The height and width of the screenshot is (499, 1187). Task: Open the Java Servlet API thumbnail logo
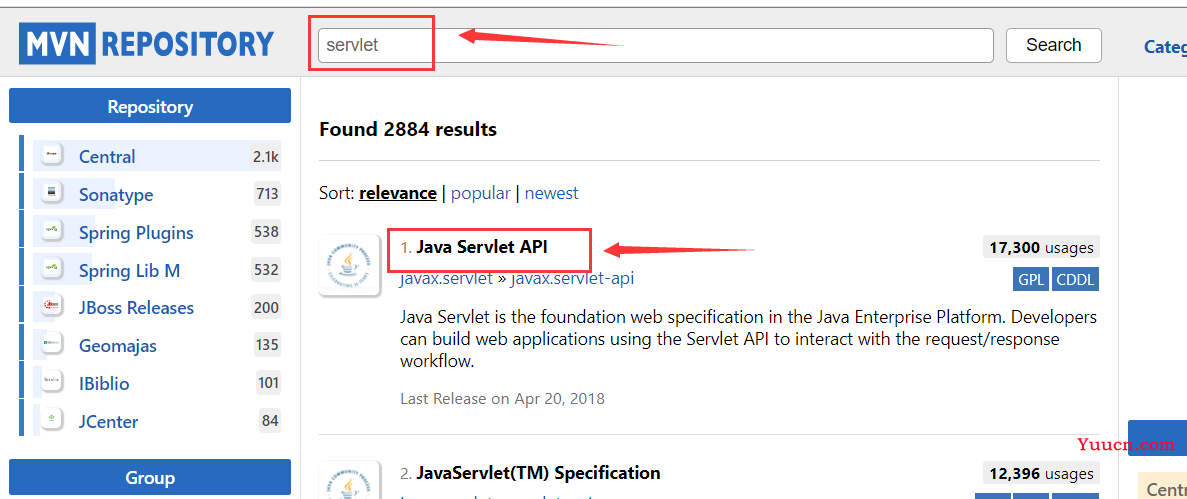click(350, 265)
